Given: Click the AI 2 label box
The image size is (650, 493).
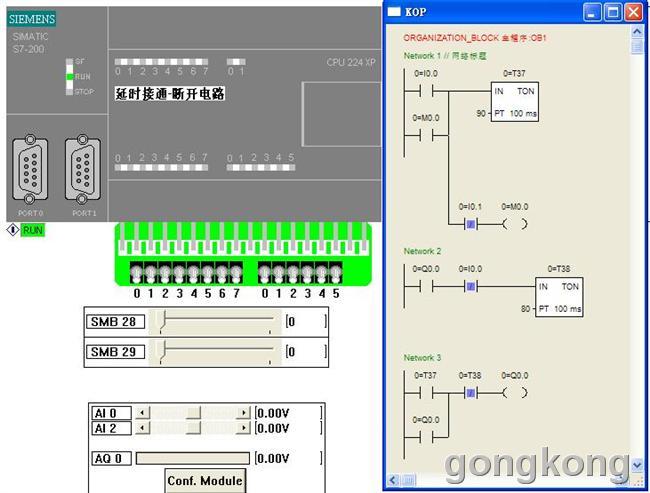Looking at the screenshot, I should pyautogui.click(x=111, y=428).
